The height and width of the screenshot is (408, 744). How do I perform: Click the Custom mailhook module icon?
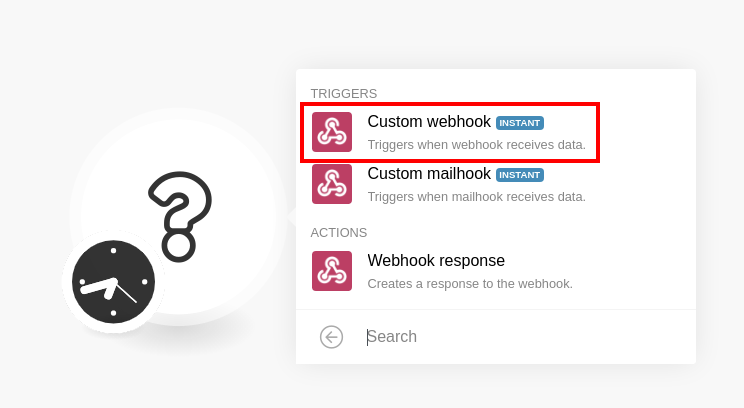332,184
